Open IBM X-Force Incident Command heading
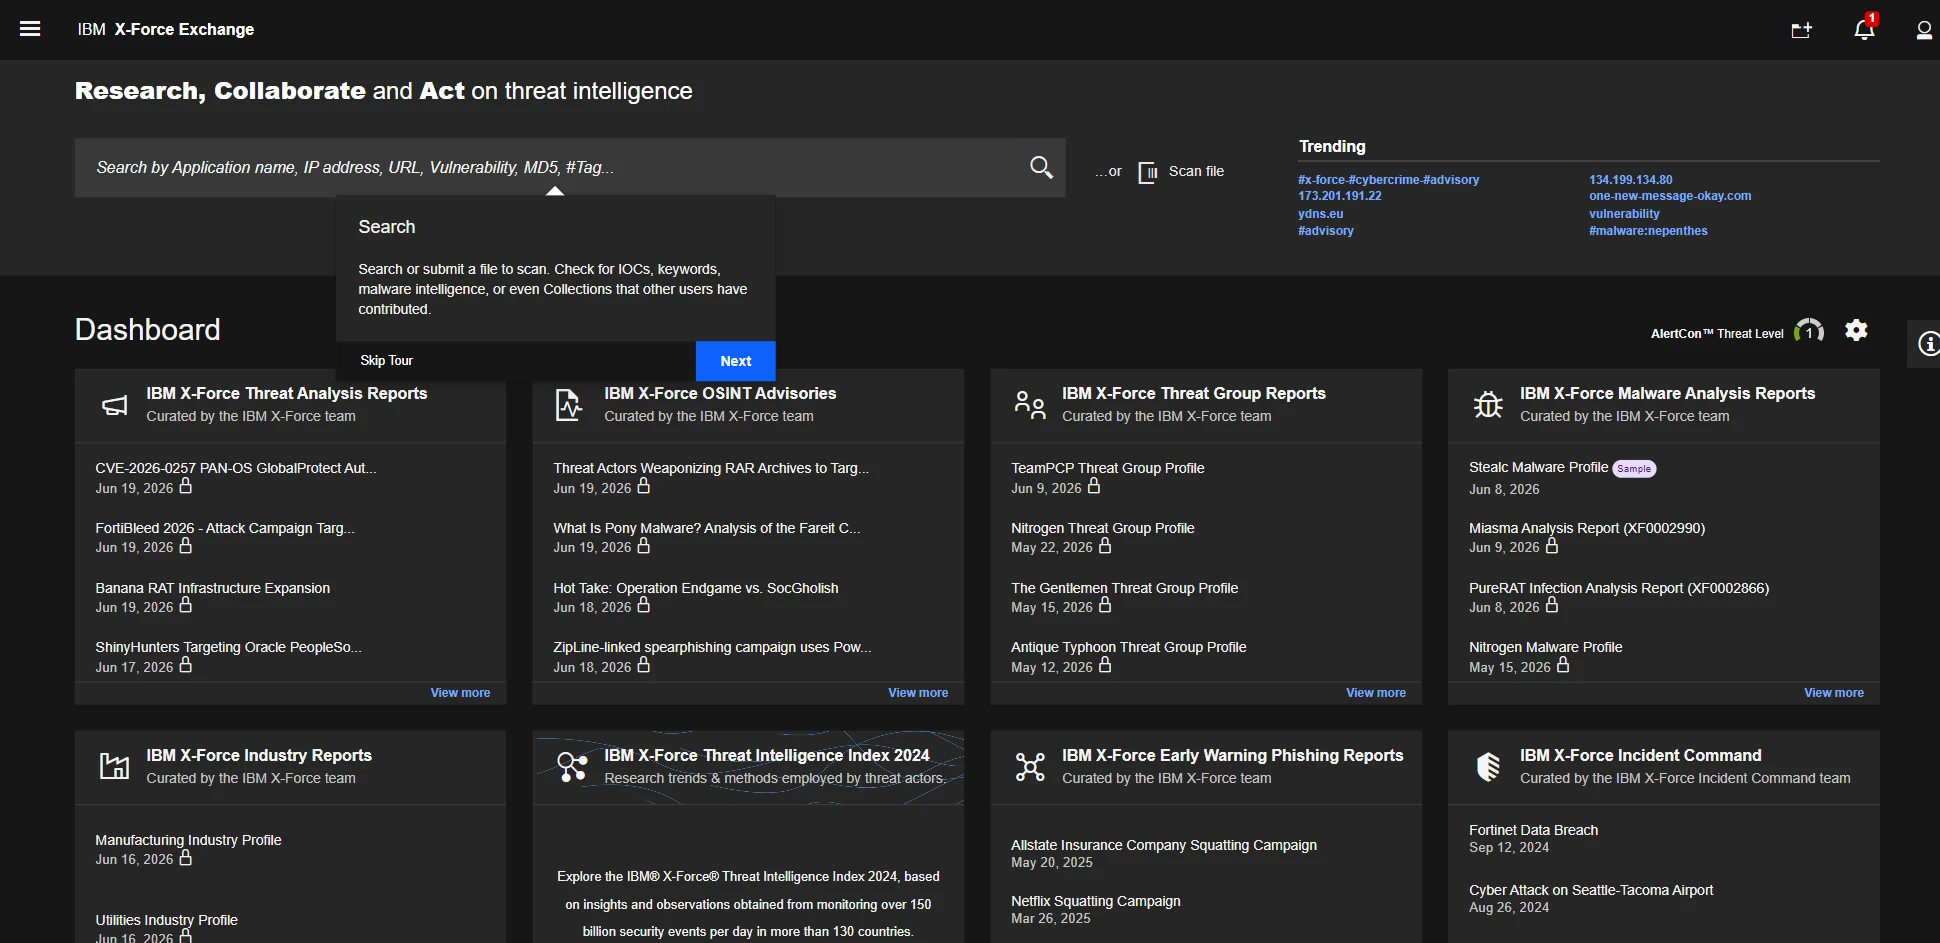The width and height of the screenshot is (1940, 943). tap(1641, 756)
